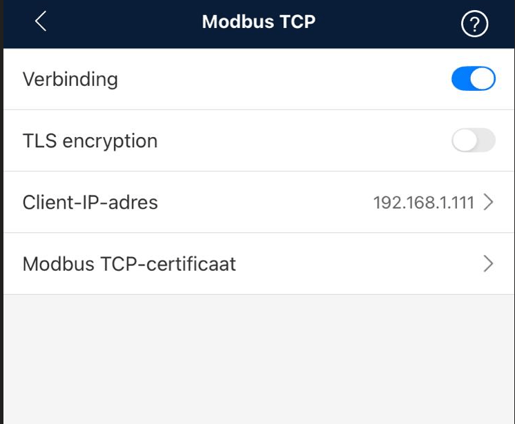This screenshot has width=515, height=424.
Task: Tap the Client-IP-adres label
Action: (90, 202)
